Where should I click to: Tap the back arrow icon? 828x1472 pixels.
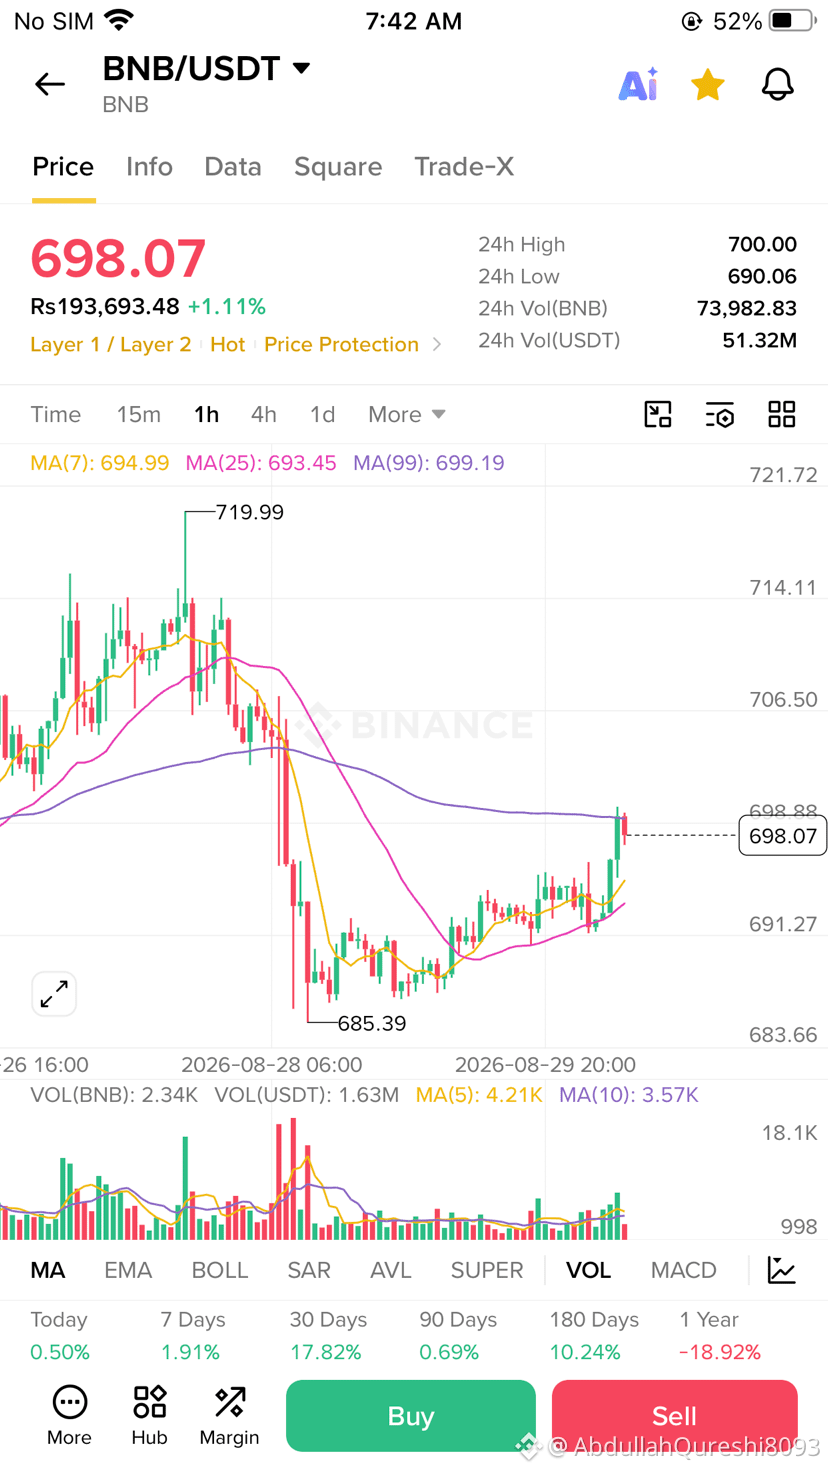pyautogui.click(x=50, y=84)
